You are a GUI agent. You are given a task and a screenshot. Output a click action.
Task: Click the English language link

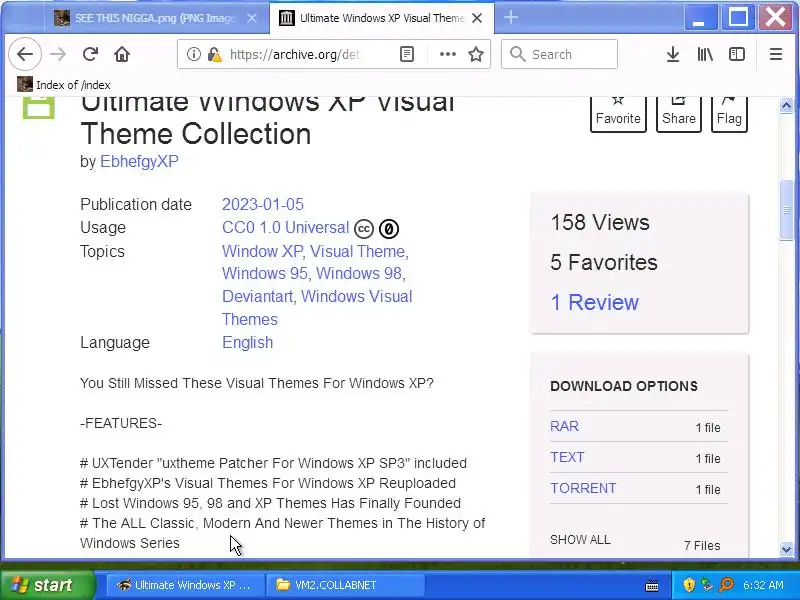(x=247, y=342)
